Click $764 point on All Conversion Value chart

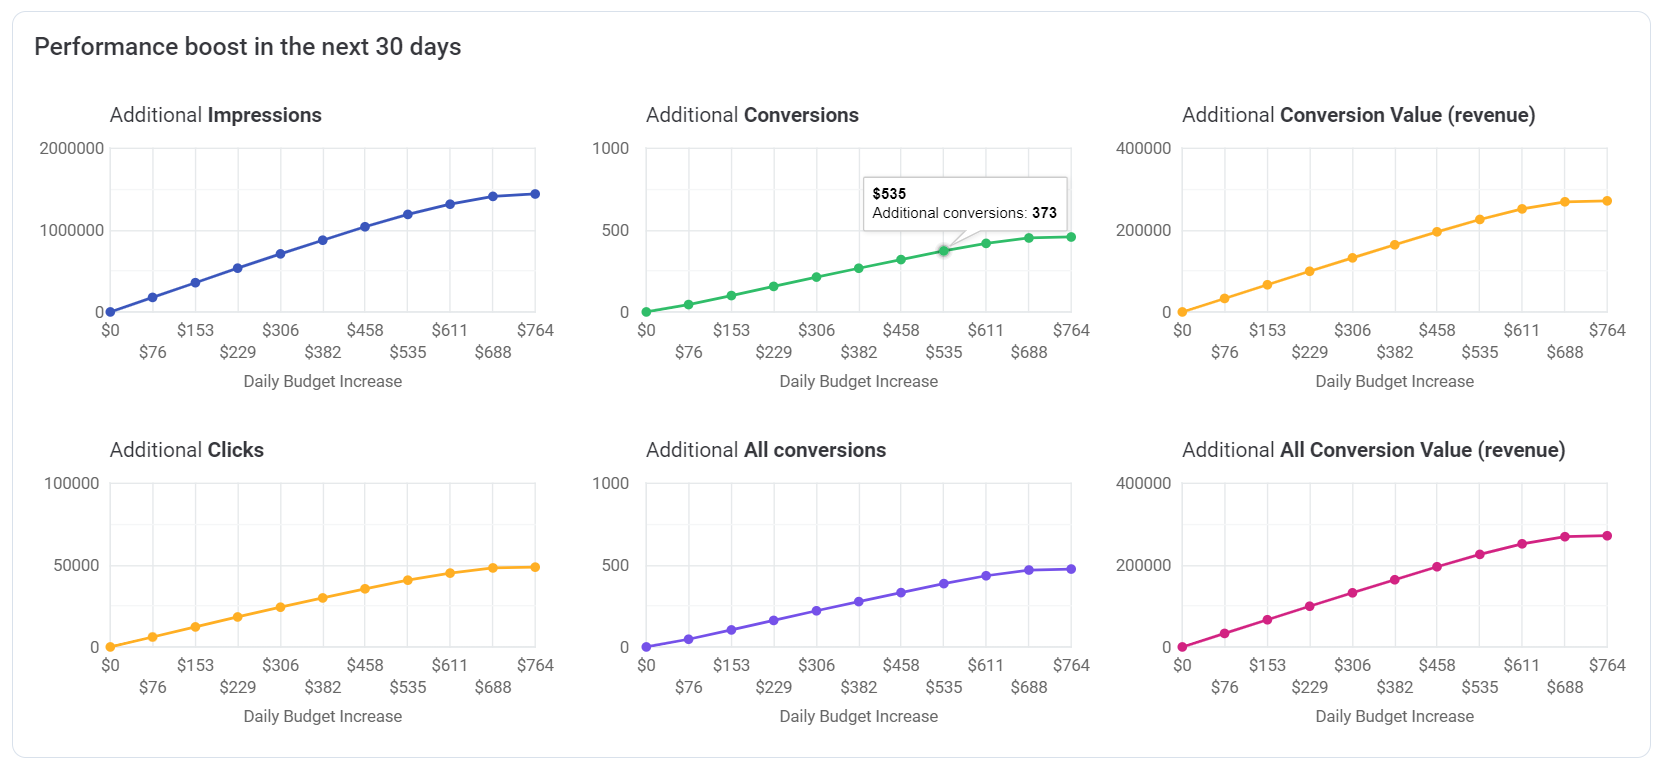pos(1607,536)
